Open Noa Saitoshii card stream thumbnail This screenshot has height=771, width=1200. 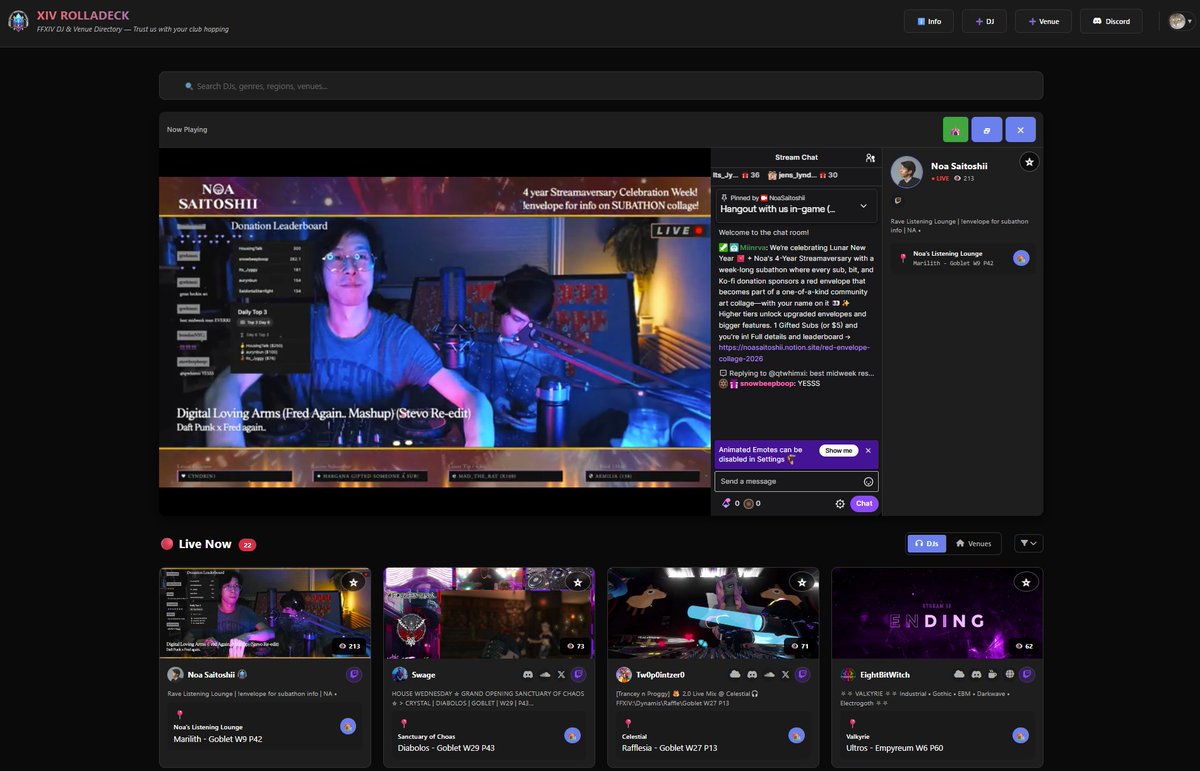(265, 613)
